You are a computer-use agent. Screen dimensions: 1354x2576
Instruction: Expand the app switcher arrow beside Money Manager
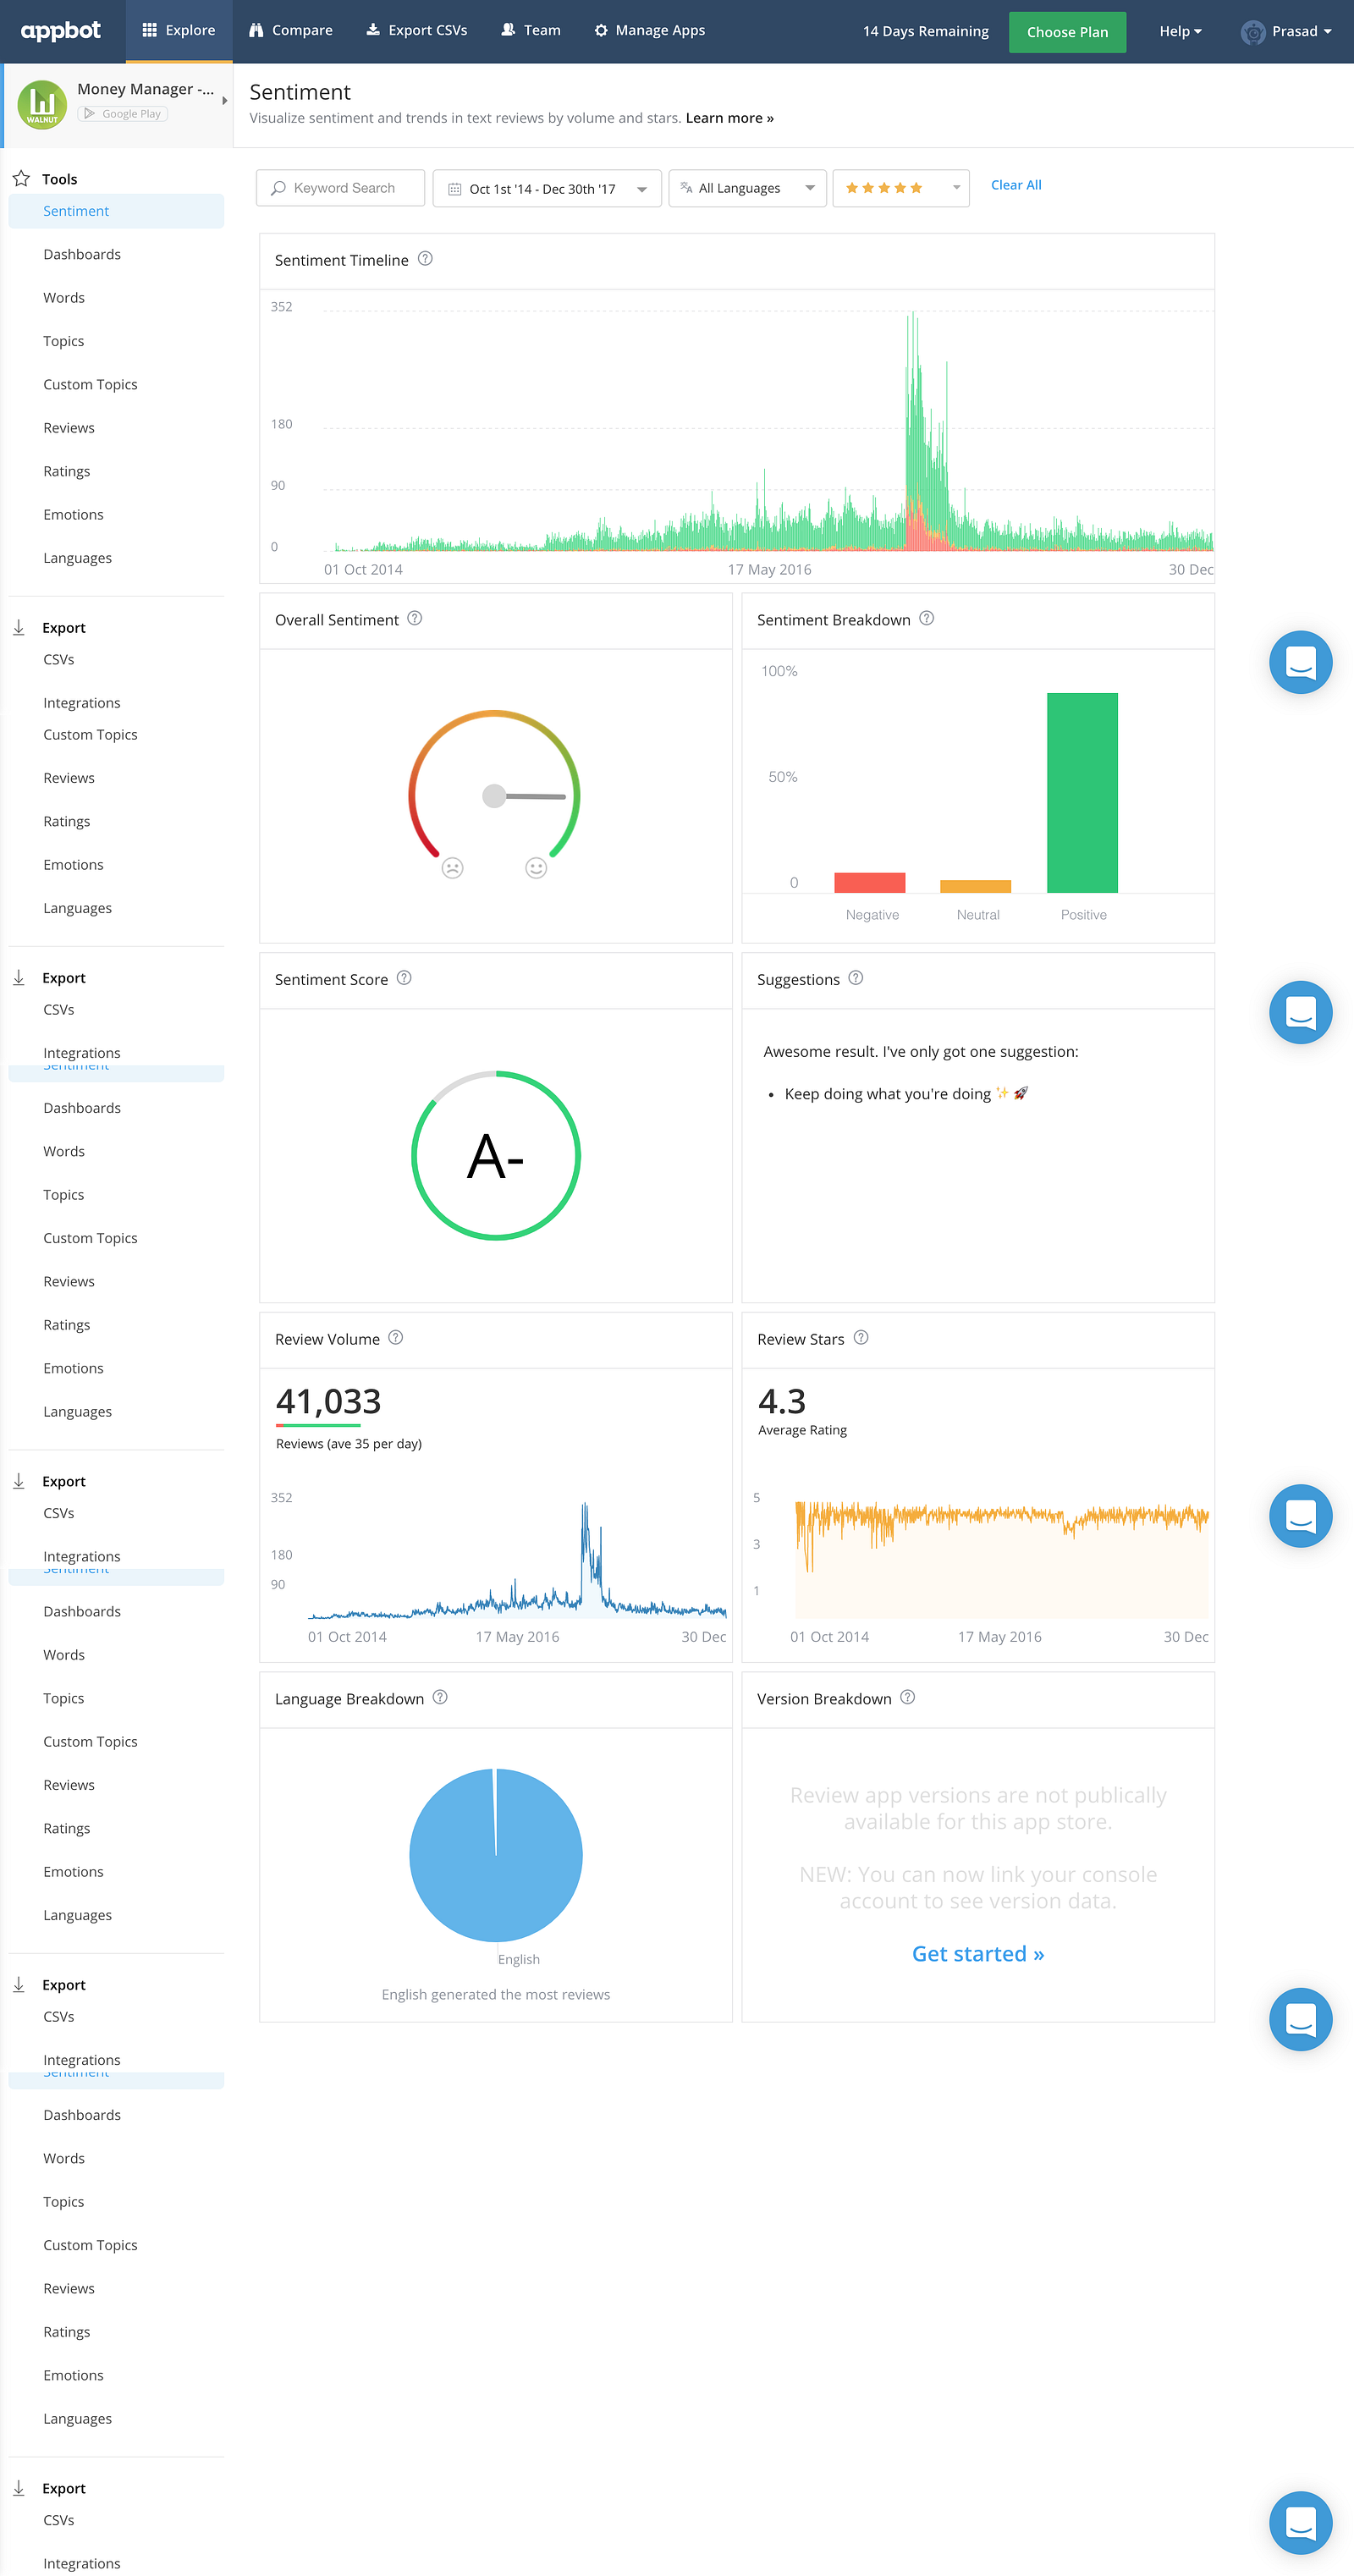coord(225,100)
